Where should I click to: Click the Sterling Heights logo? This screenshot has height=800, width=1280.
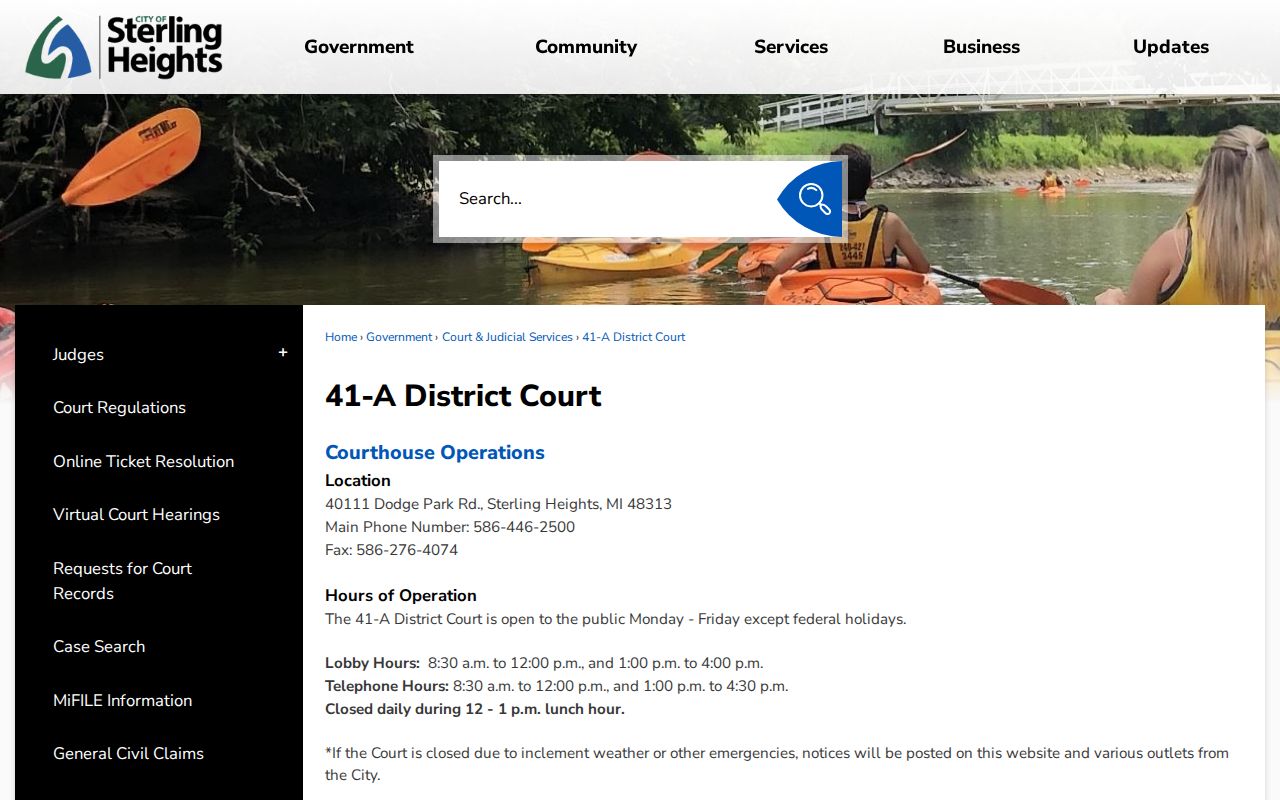tap(124, 47)
